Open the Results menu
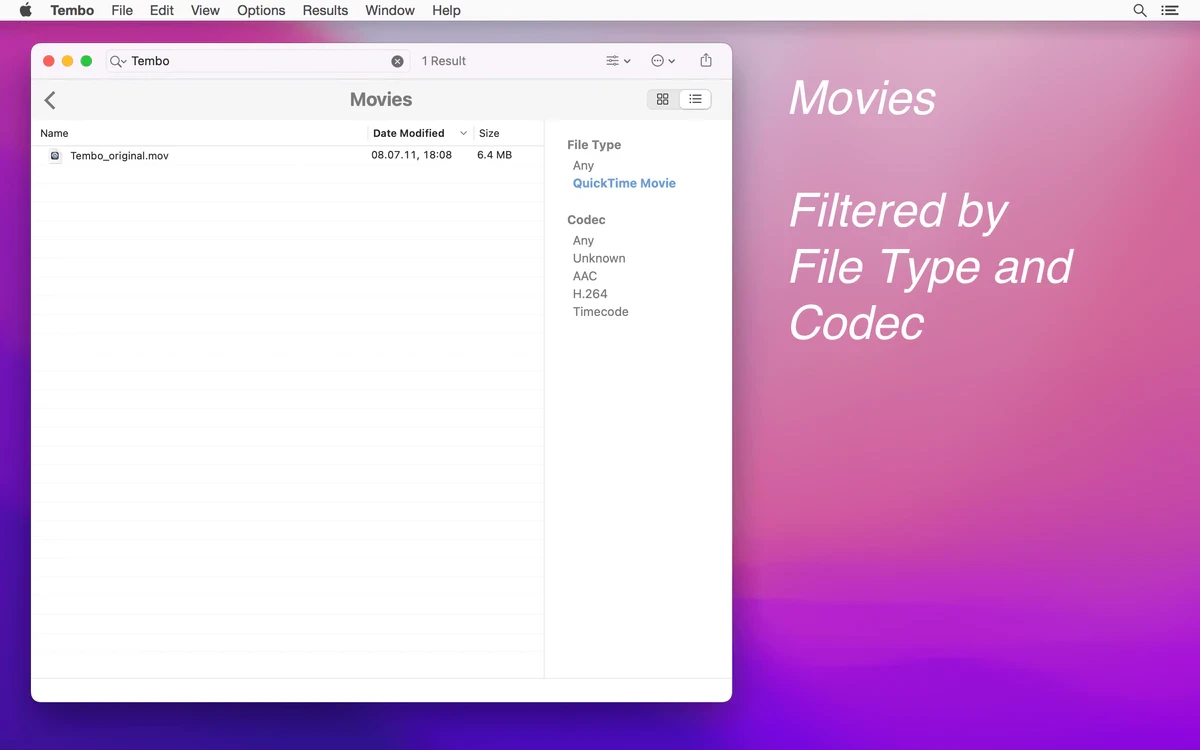This screenshot has width=1200, height=750. click(325, 10)
